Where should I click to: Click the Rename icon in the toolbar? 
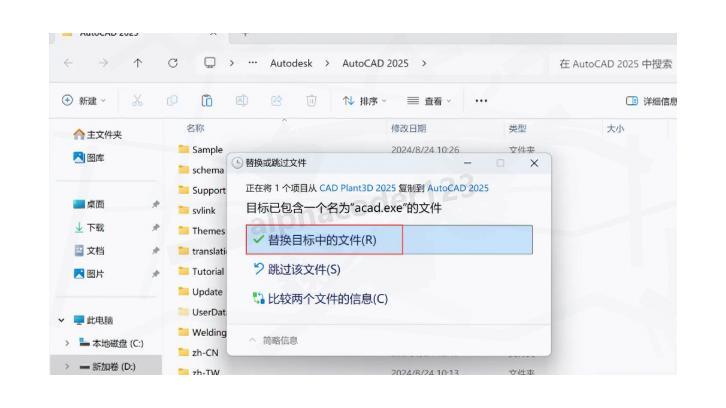tap(242, 100)
